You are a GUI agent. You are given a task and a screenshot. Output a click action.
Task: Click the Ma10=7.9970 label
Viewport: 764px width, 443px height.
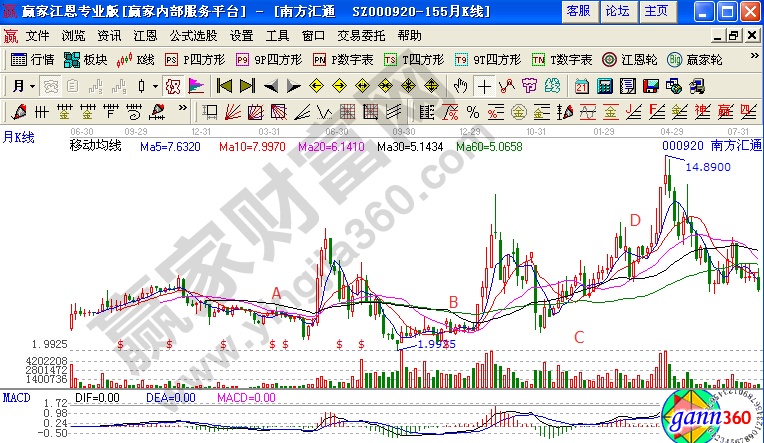click(x=252, y=147)
